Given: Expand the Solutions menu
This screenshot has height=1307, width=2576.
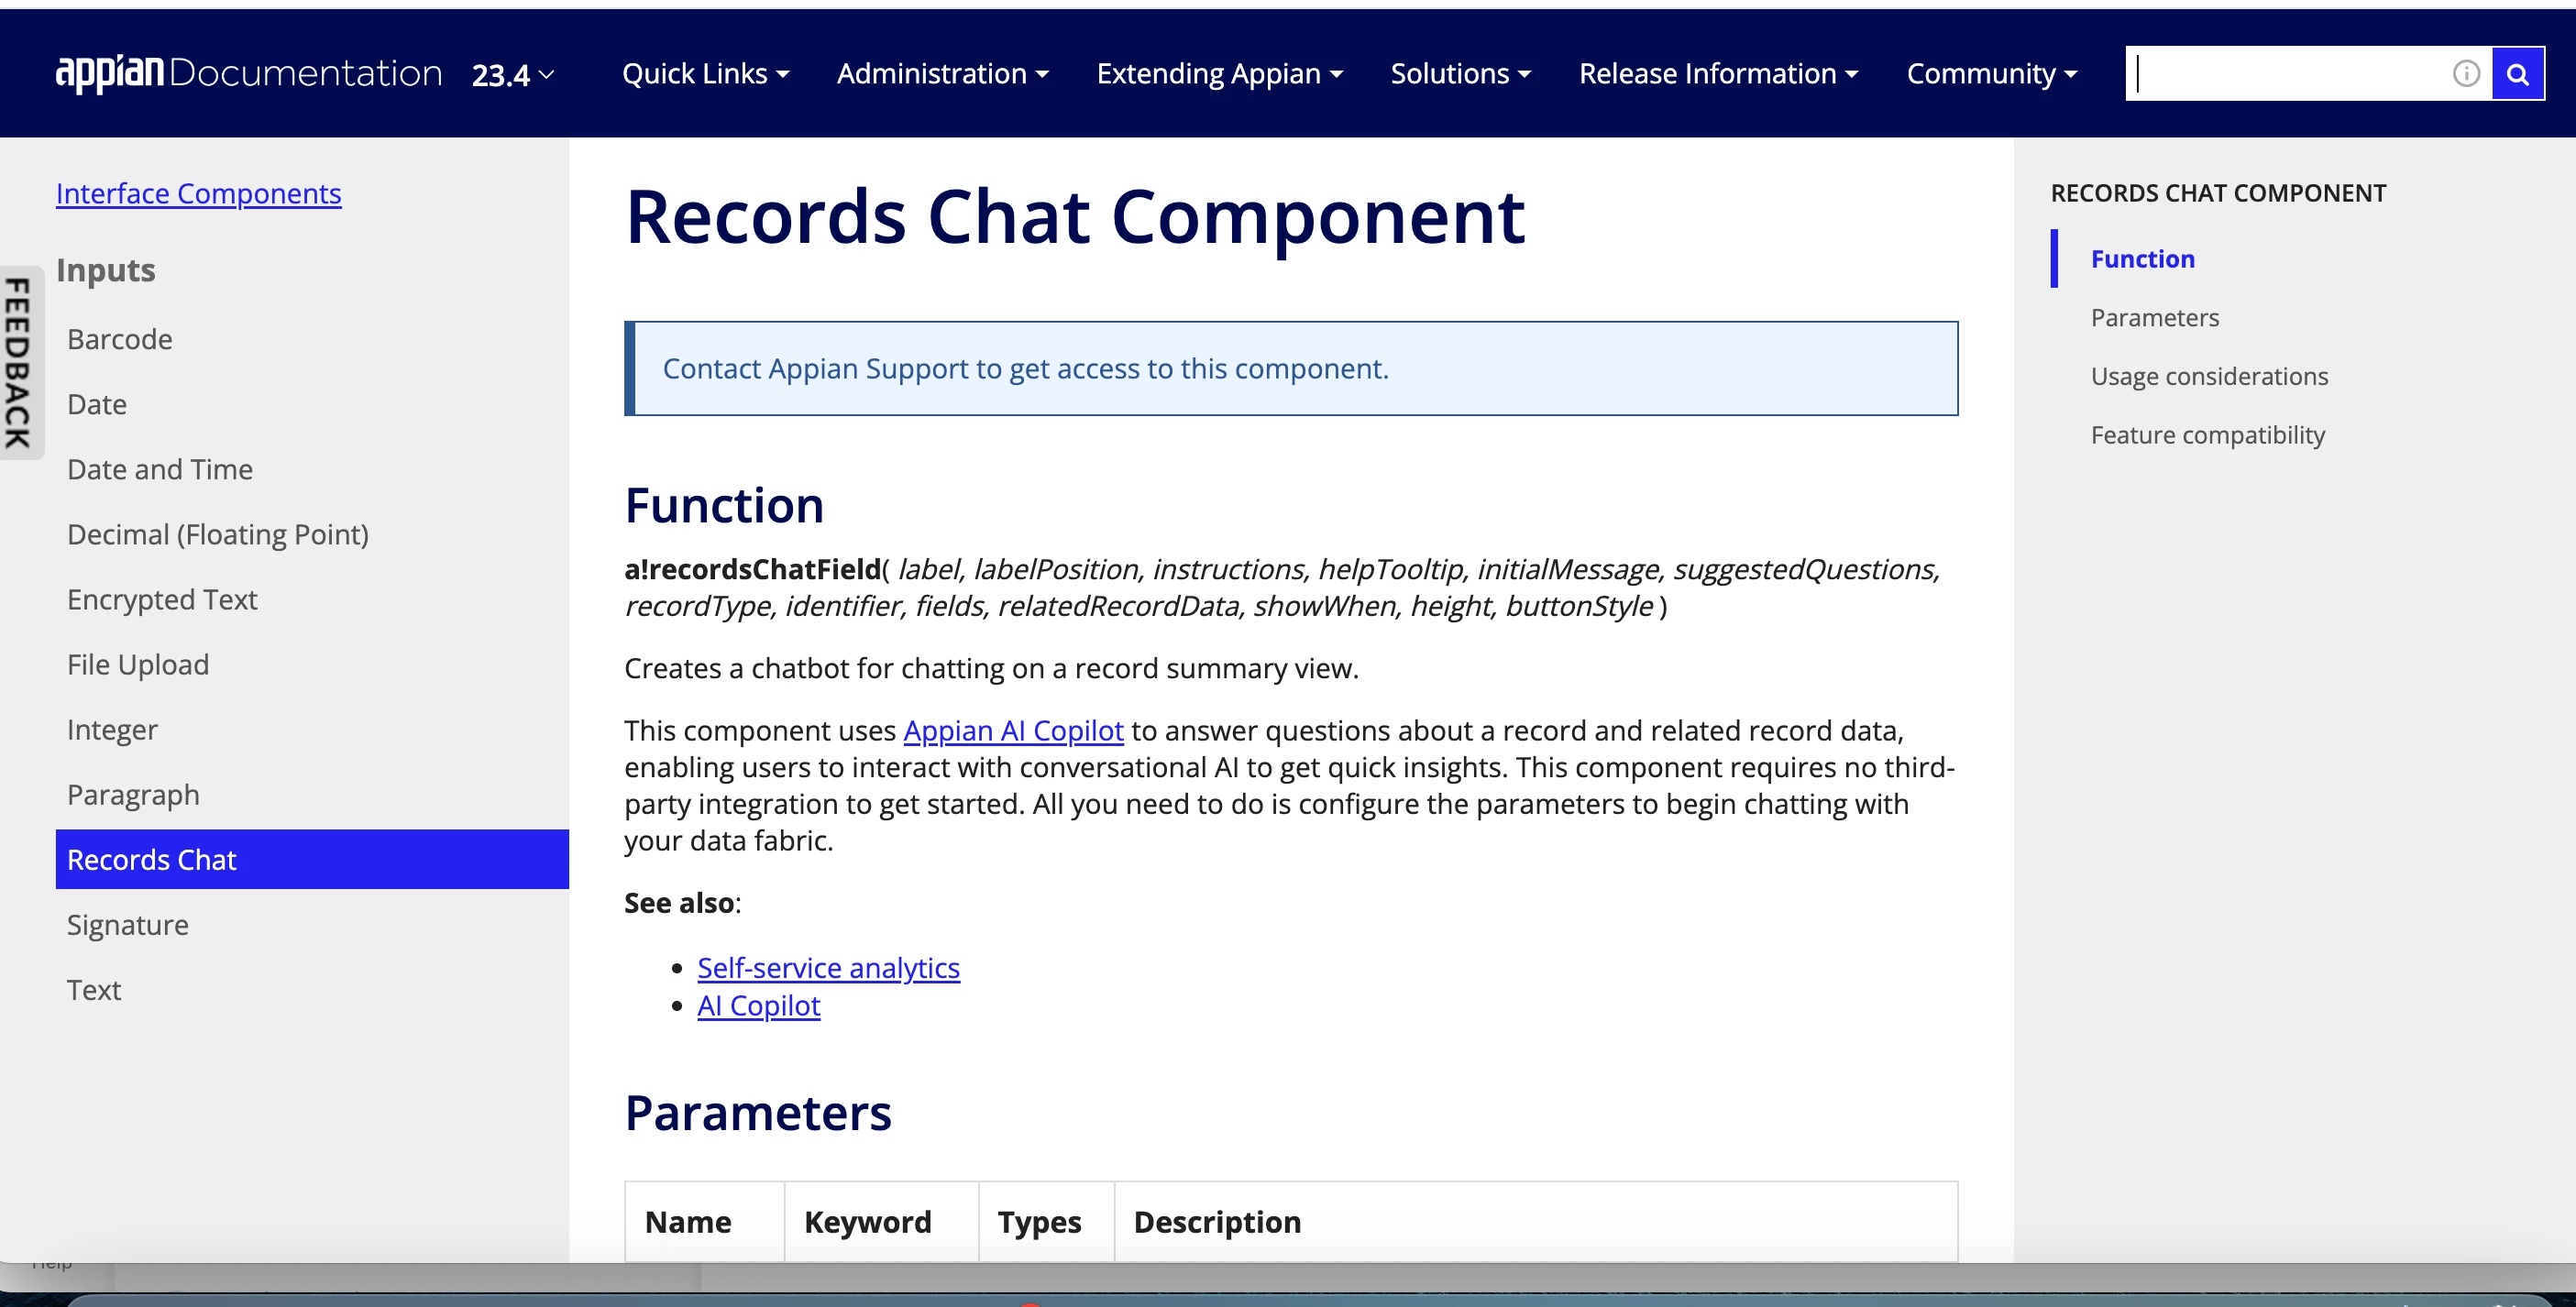Looking at the screenshot, I should coord(1460,73).
